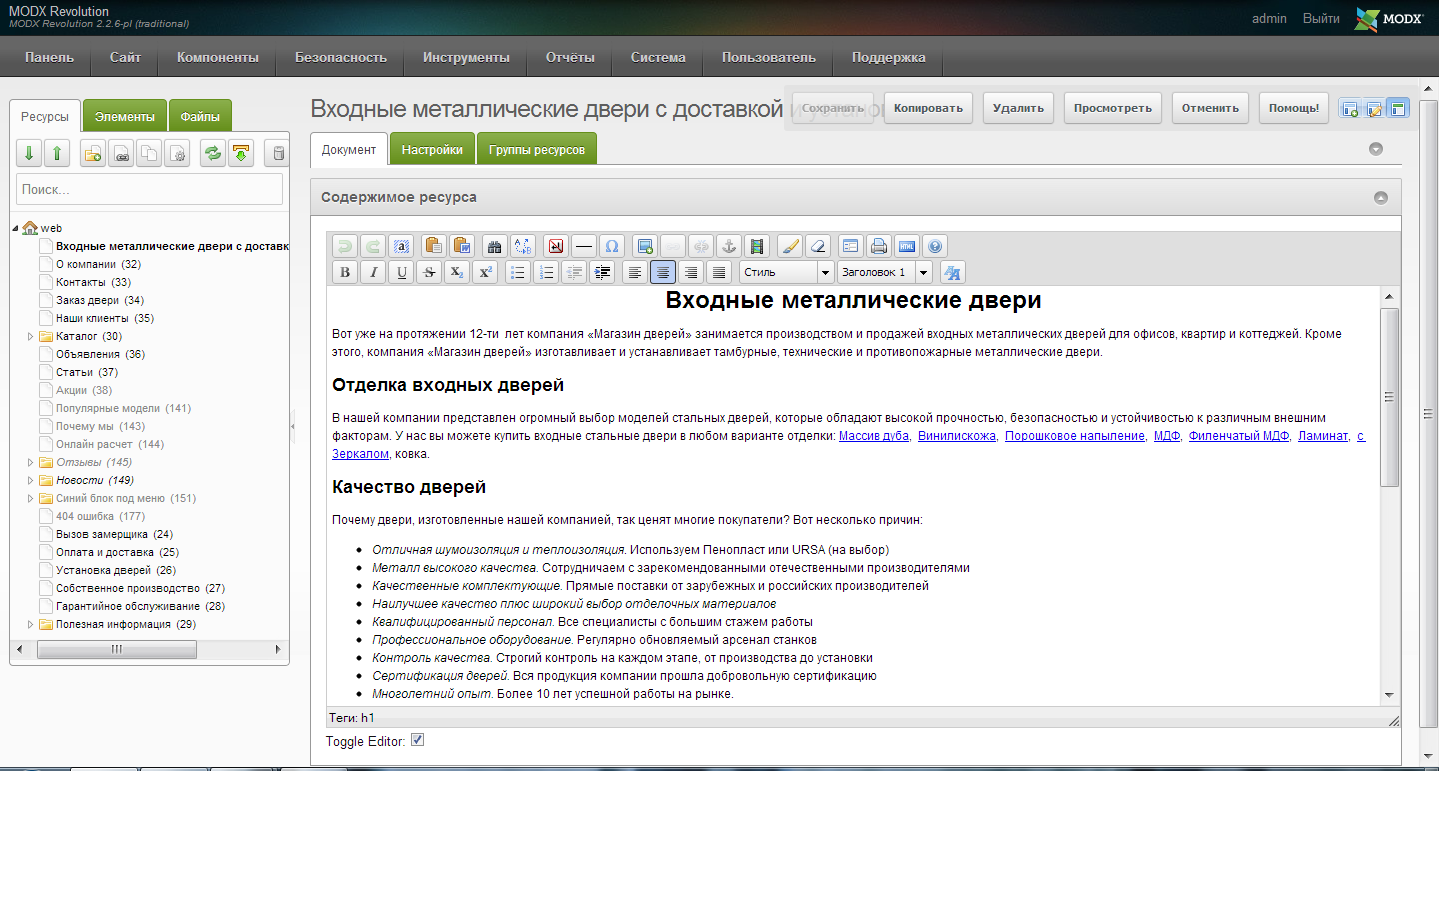Switch to the Настройки tab
The image size is (1444, 900).
(x=432, y=149)
